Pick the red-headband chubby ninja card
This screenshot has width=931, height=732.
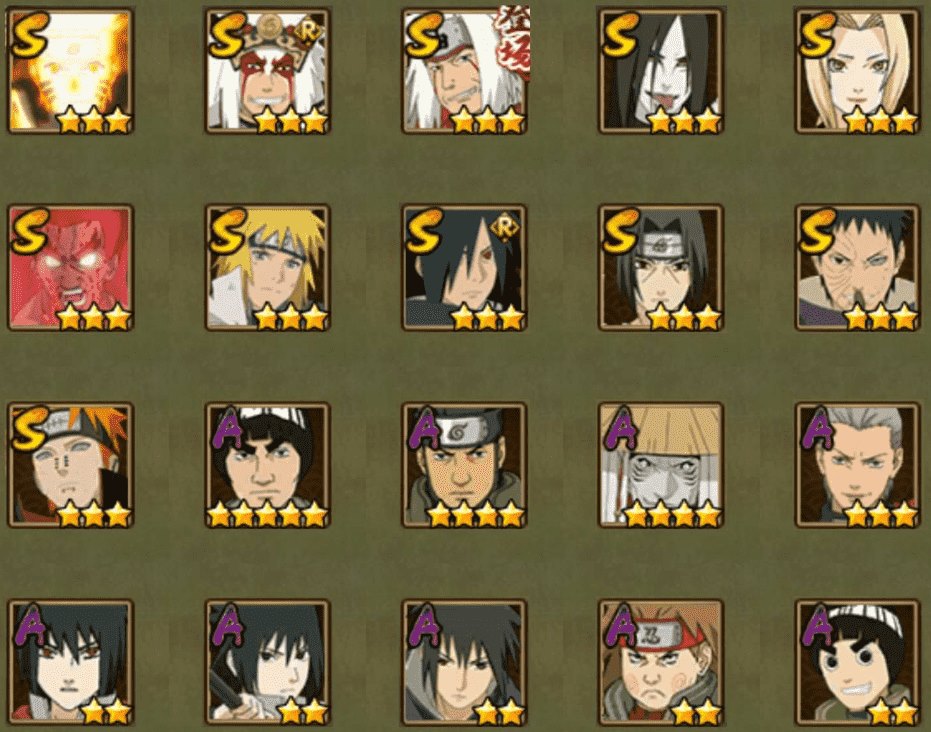[661, 662]
